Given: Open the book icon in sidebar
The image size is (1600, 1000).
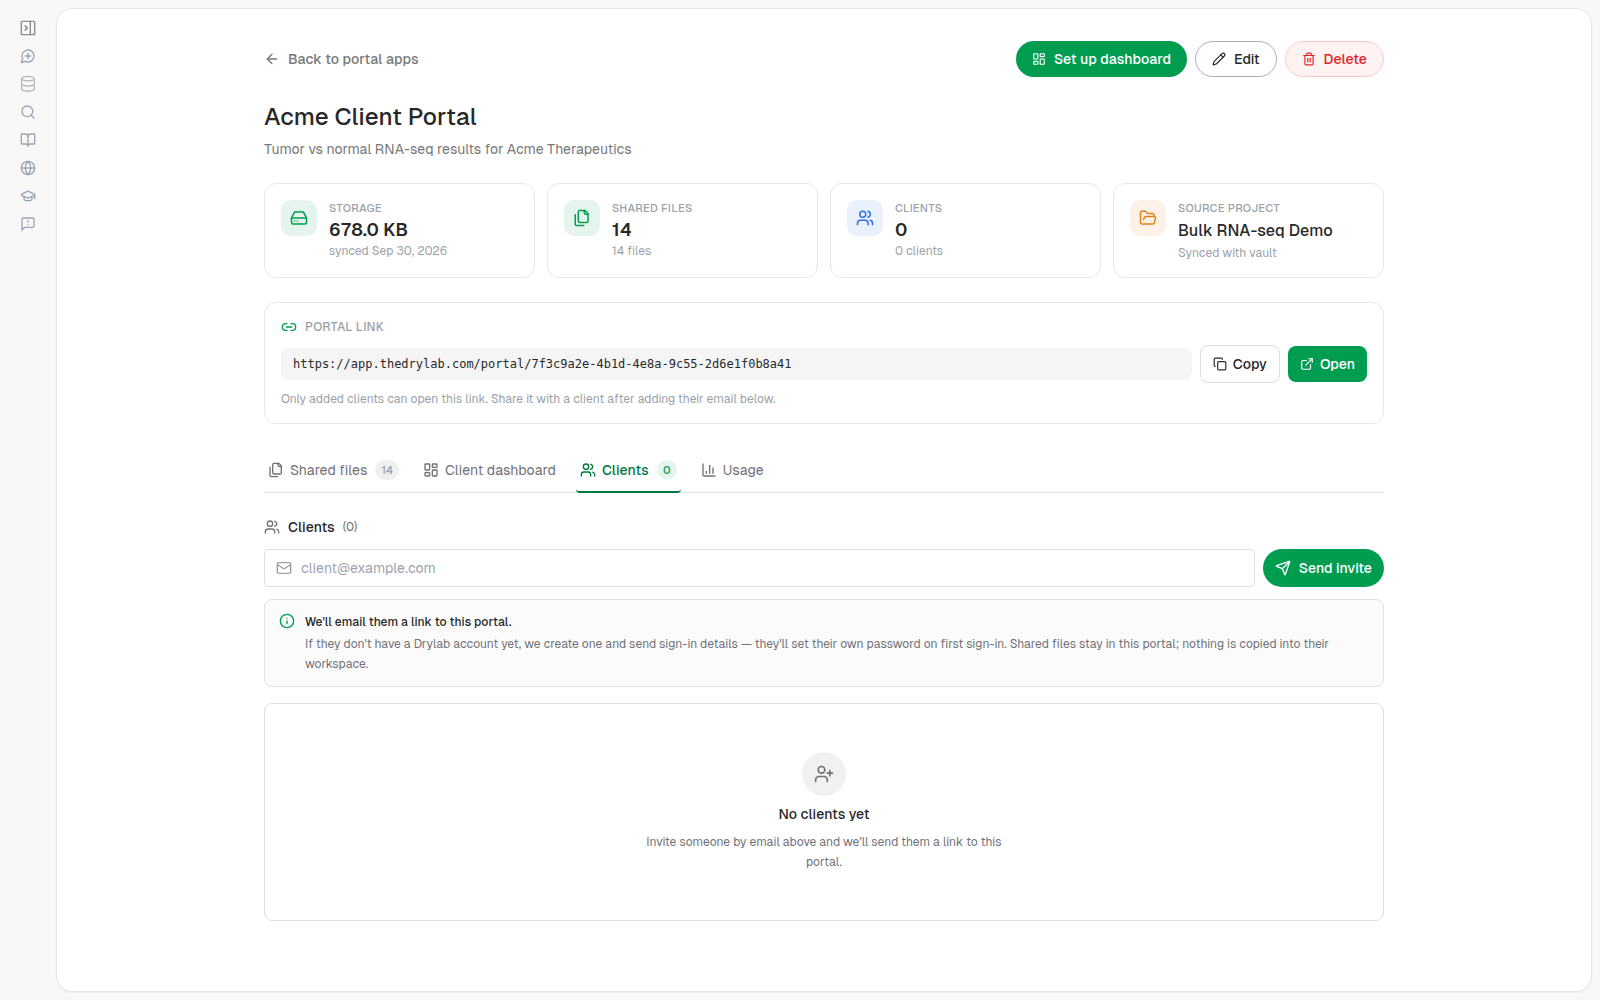Looking at the screenshot, I should 28,140.
